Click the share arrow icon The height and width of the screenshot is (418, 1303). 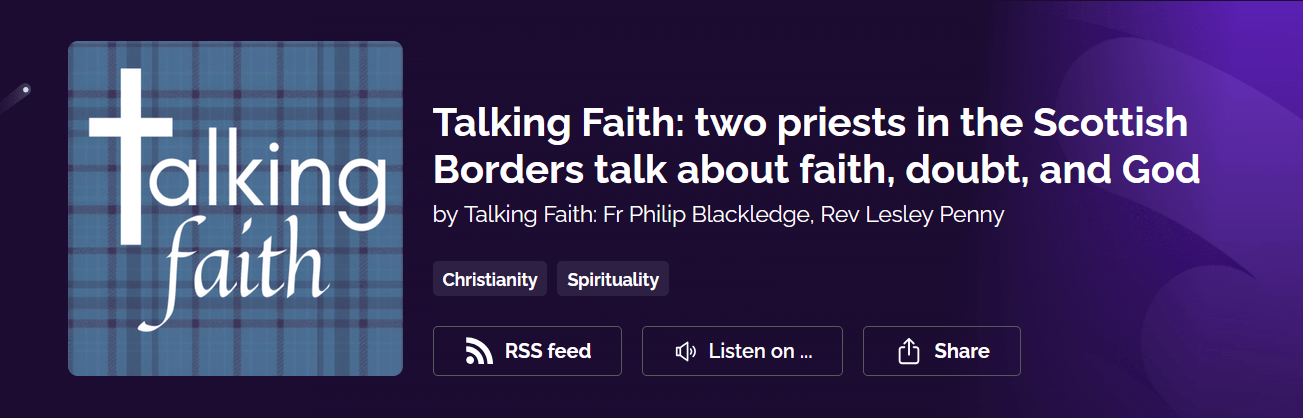click(x=908, y=351)
